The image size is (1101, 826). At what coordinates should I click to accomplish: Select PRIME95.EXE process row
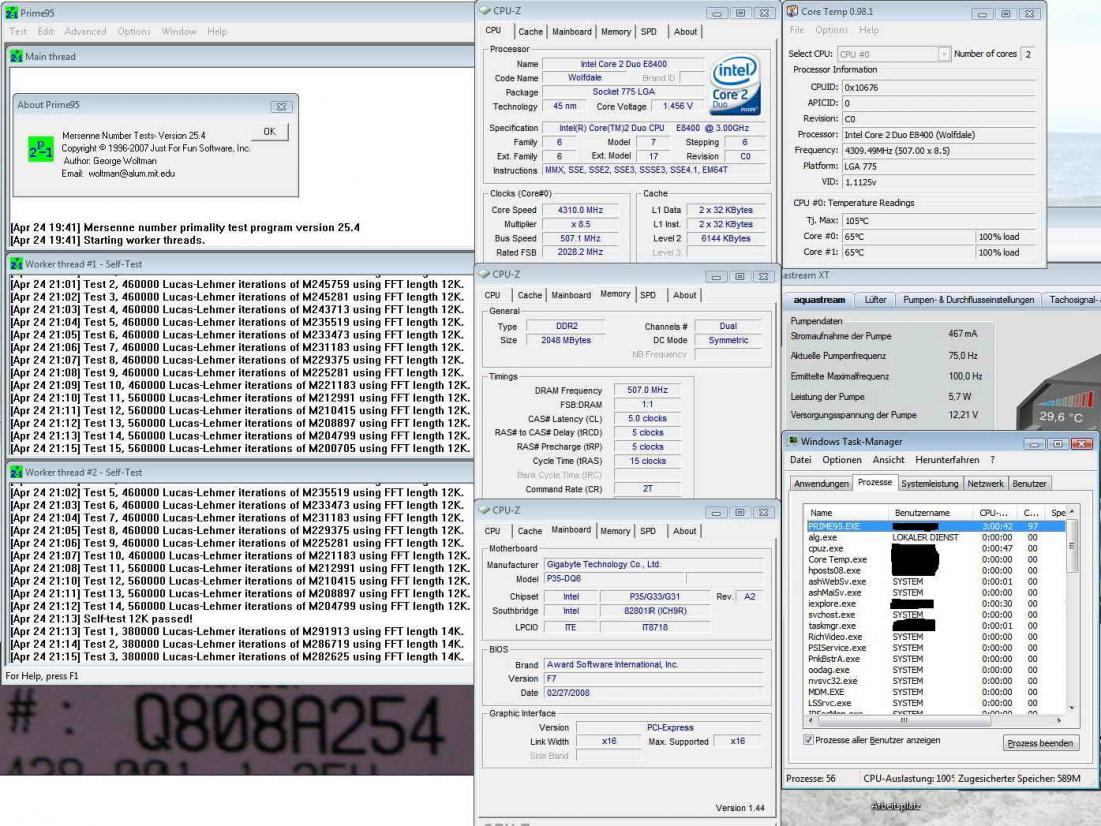935,526
